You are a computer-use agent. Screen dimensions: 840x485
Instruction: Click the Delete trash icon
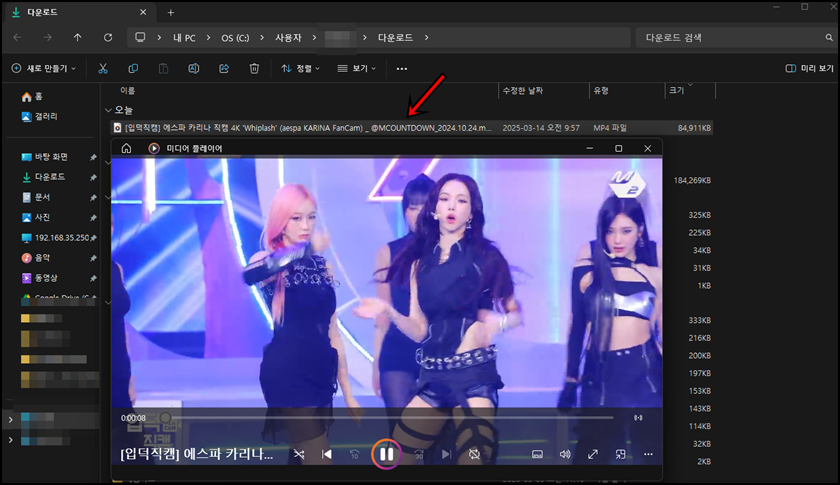pos(254,69)
